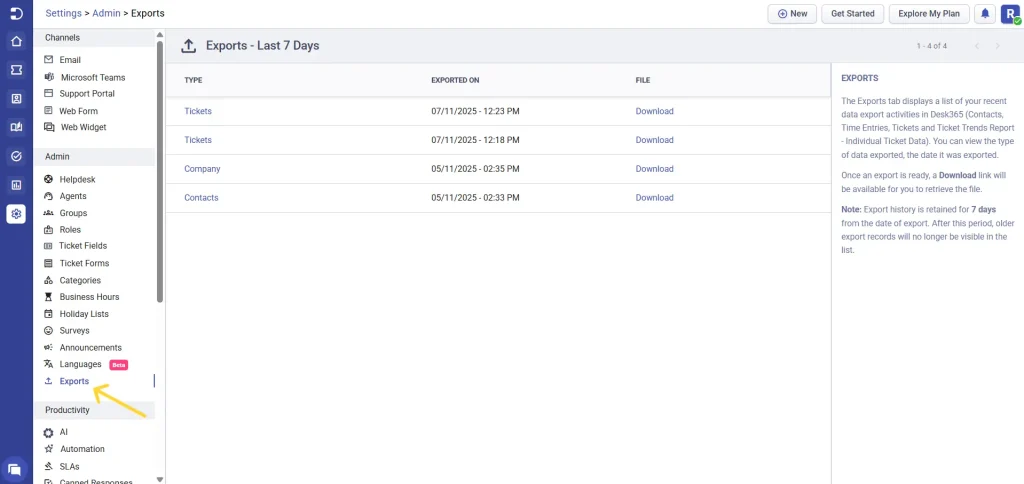Click the Holiday Lists calendar icon
The height and width of the screenshot is (484, 1024).
[48, 314]
